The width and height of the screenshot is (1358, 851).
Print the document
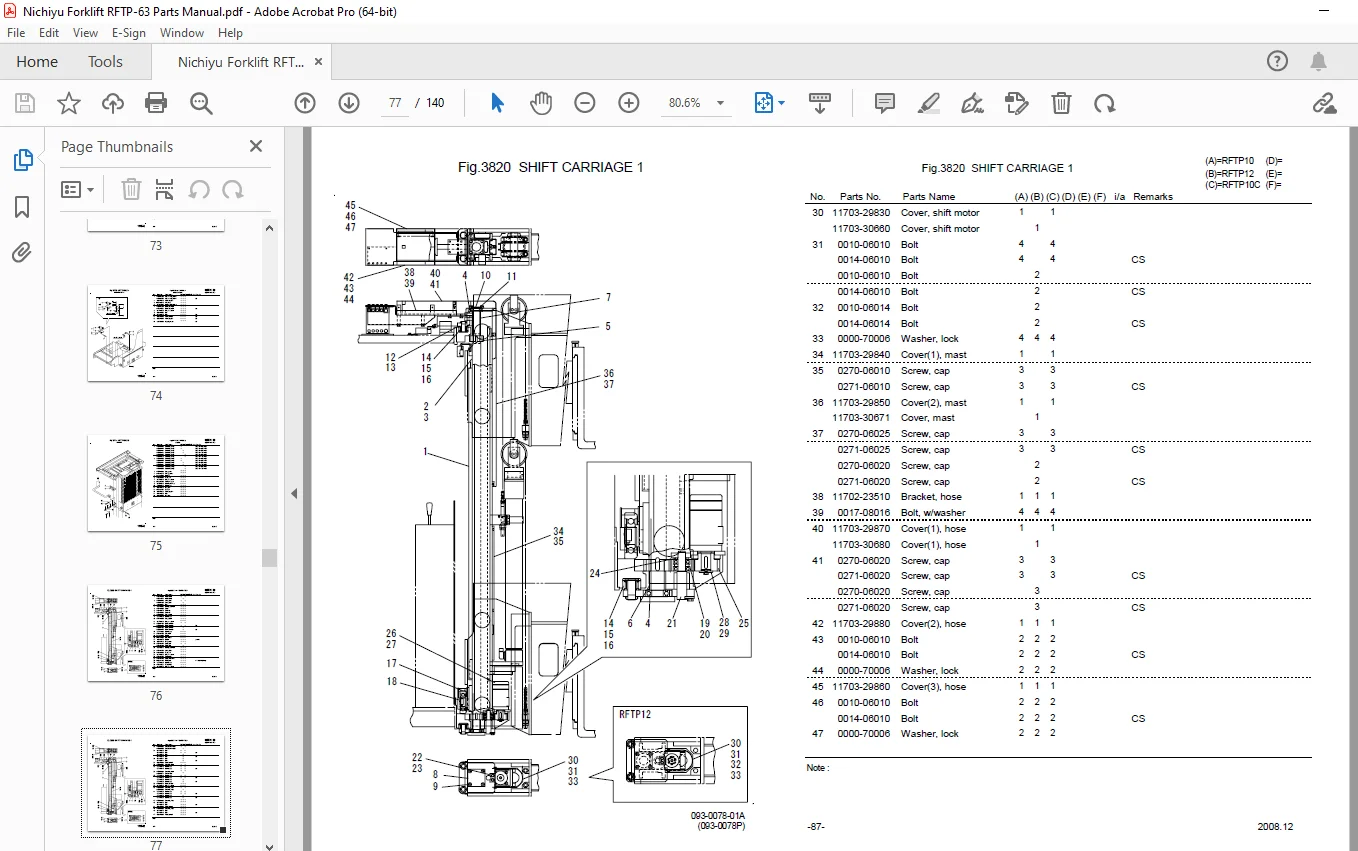coord(156,103)
